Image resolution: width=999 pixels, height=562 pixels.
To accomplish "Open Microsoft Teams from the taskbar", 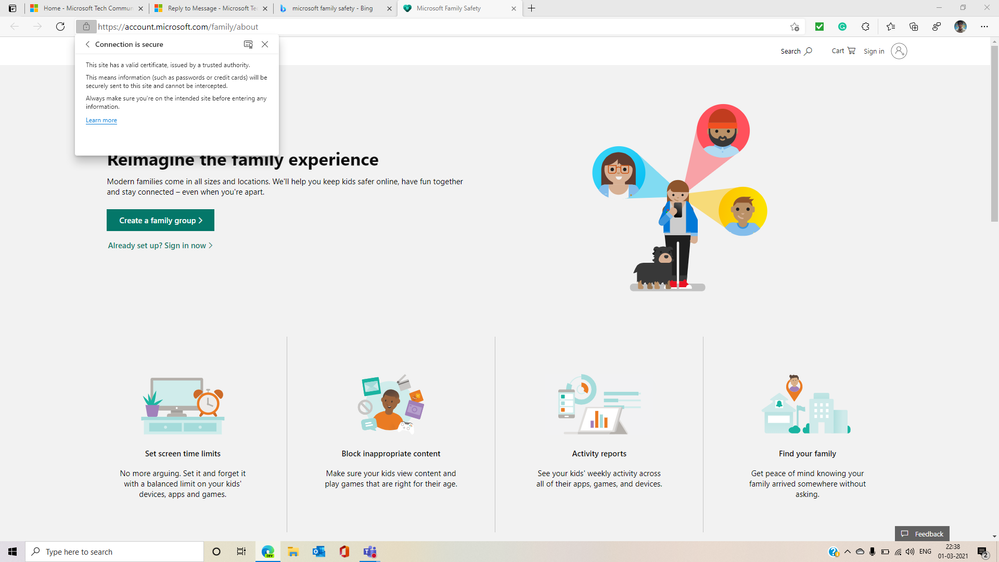I will click(x=370, y=552).
